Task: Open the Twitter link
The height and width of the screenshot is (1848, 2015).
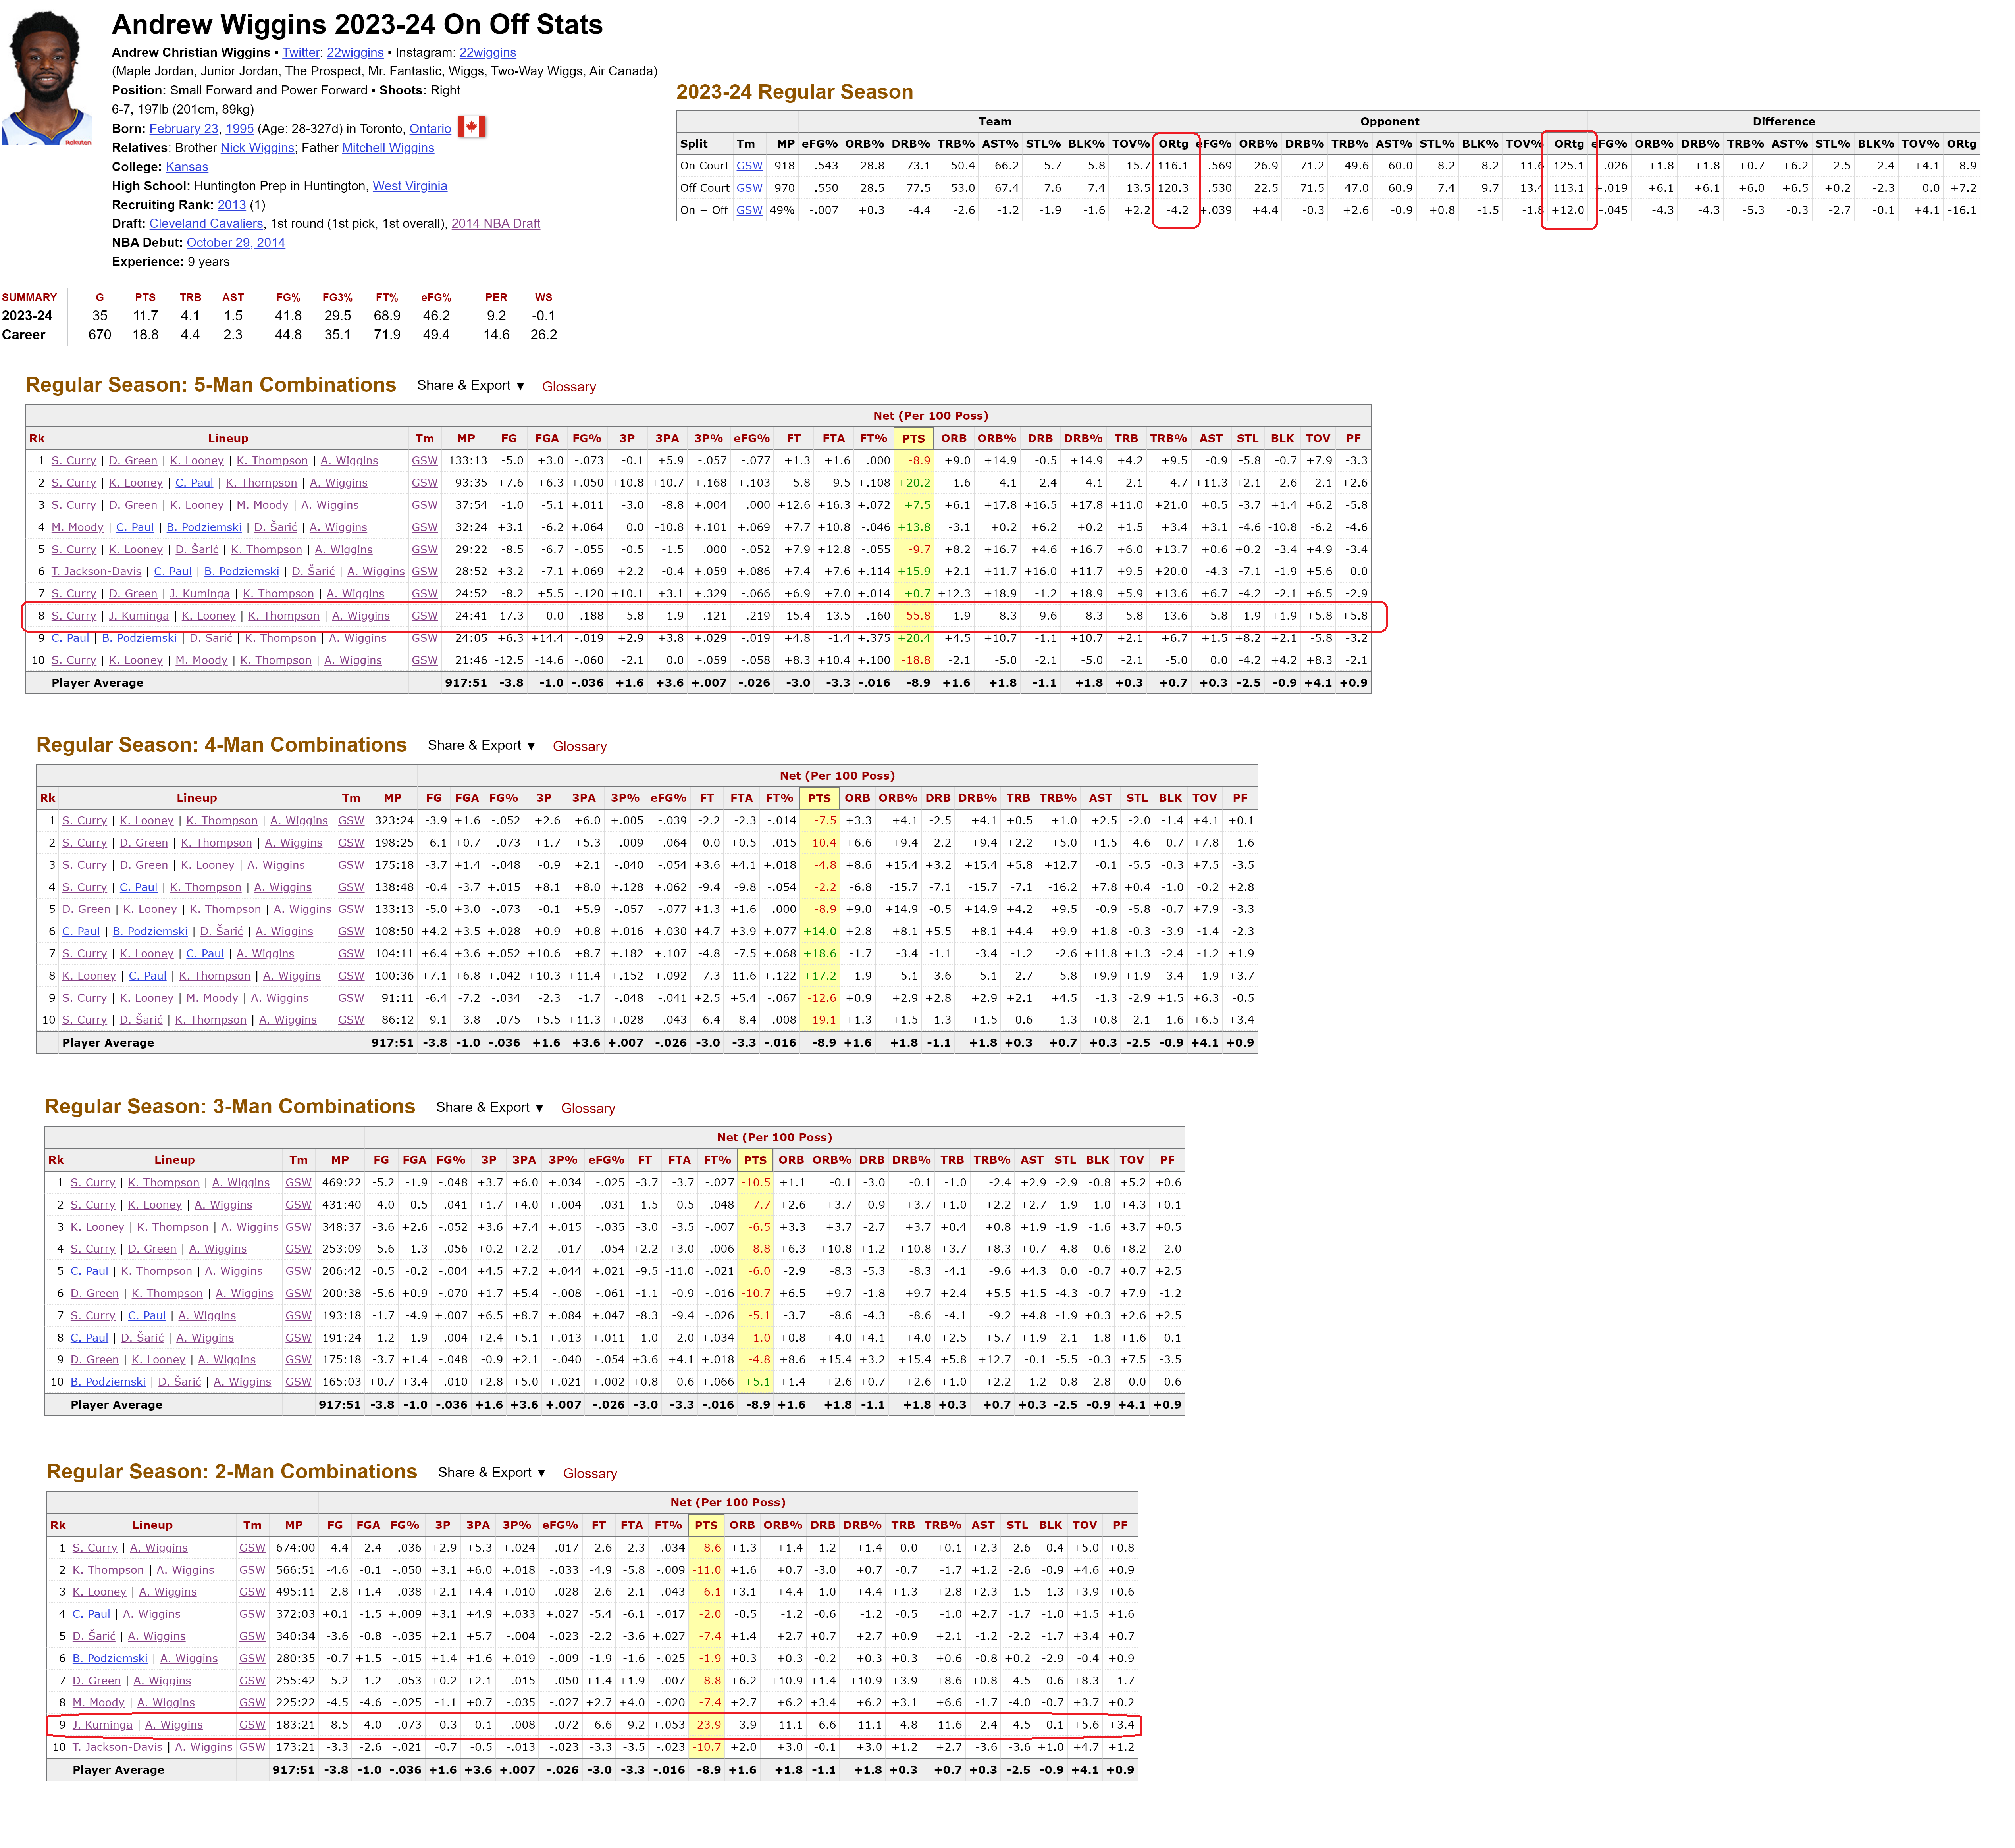Action: (x=301, y=53)
